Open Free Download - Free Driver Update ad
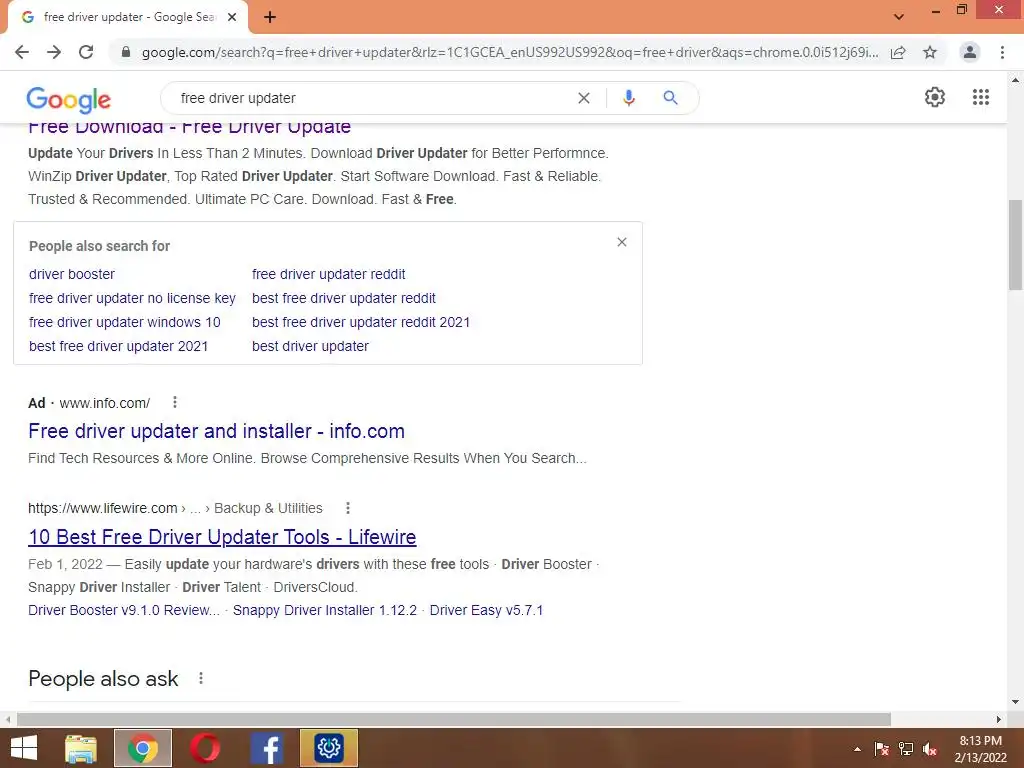The image size is (1024, 768). [x=189, y=128]
